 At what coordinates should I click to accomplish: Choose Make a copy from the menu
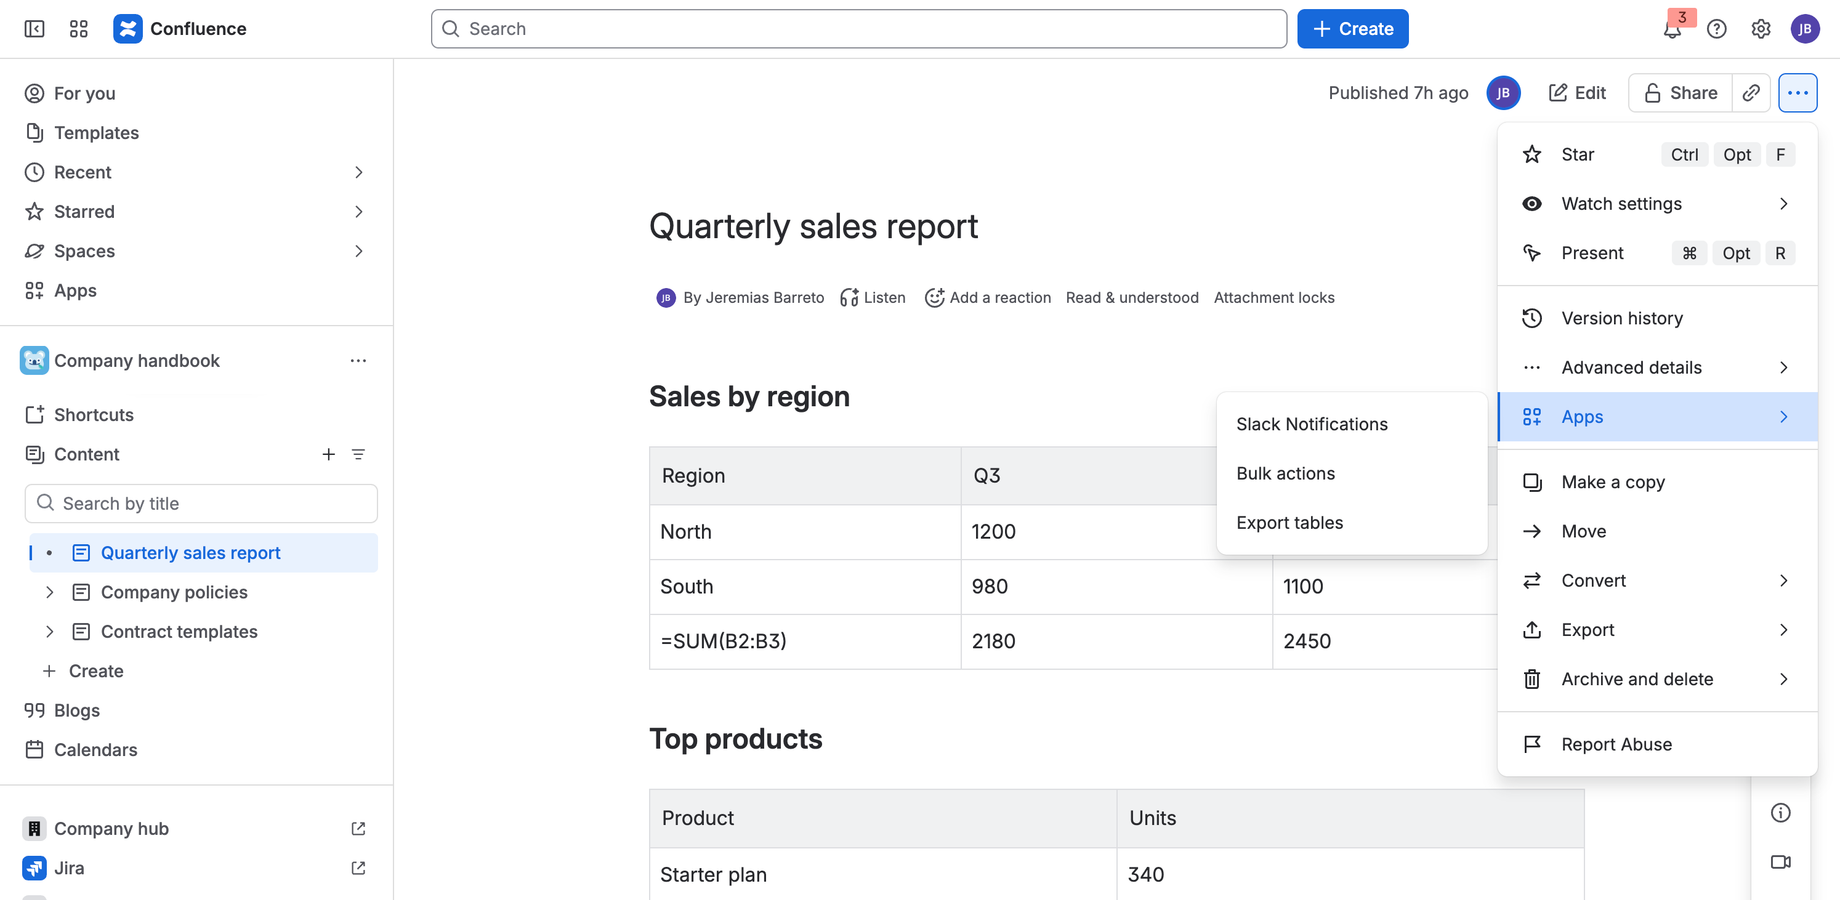tap(1657, 482)
